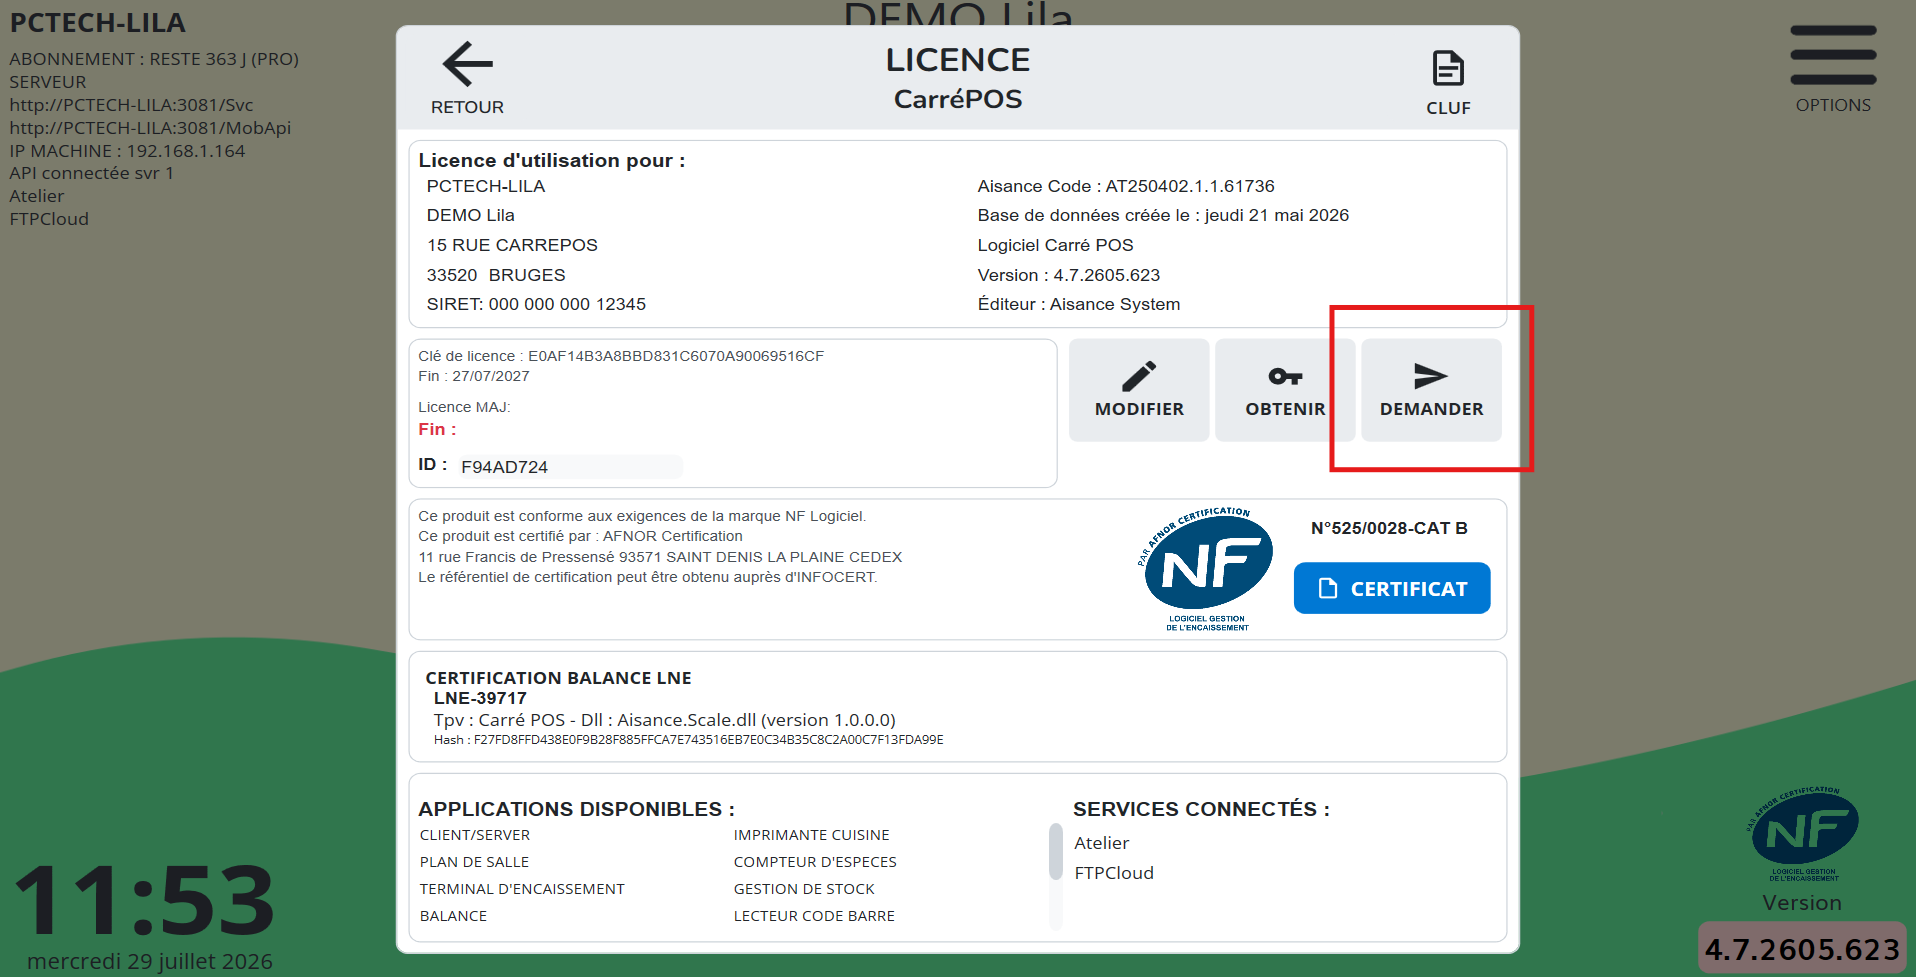Open the OPTIONS hamburger menu
Screen dimensions: 1916x977
(1833, 56)
